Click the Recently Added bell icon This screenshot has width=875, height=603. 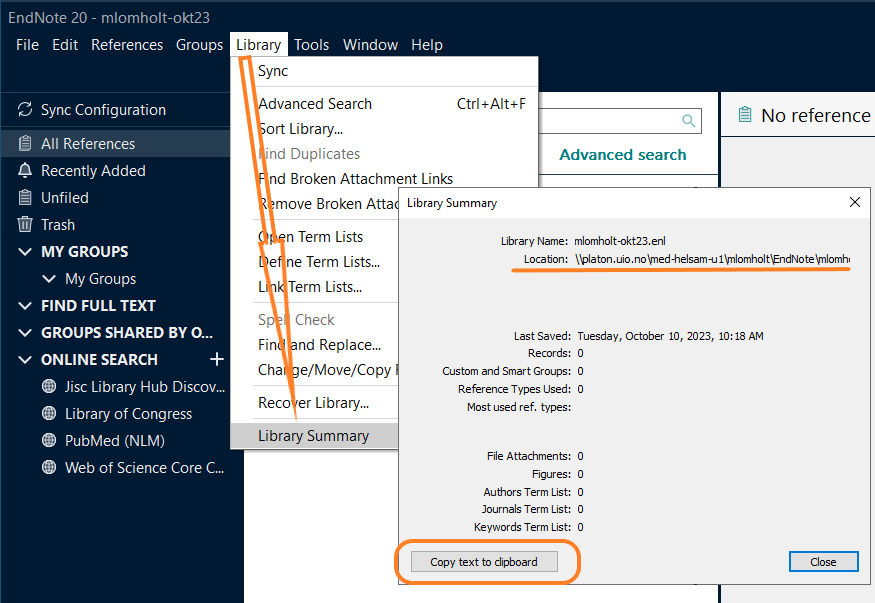click(25, 171)
